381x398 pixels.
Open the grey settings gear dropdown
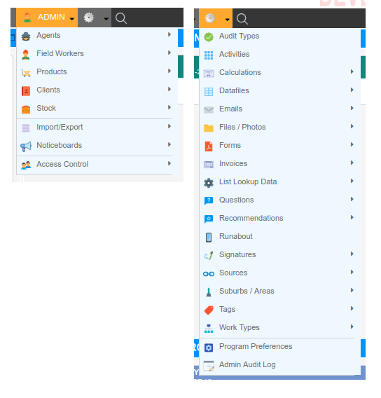tap(95, 18)
